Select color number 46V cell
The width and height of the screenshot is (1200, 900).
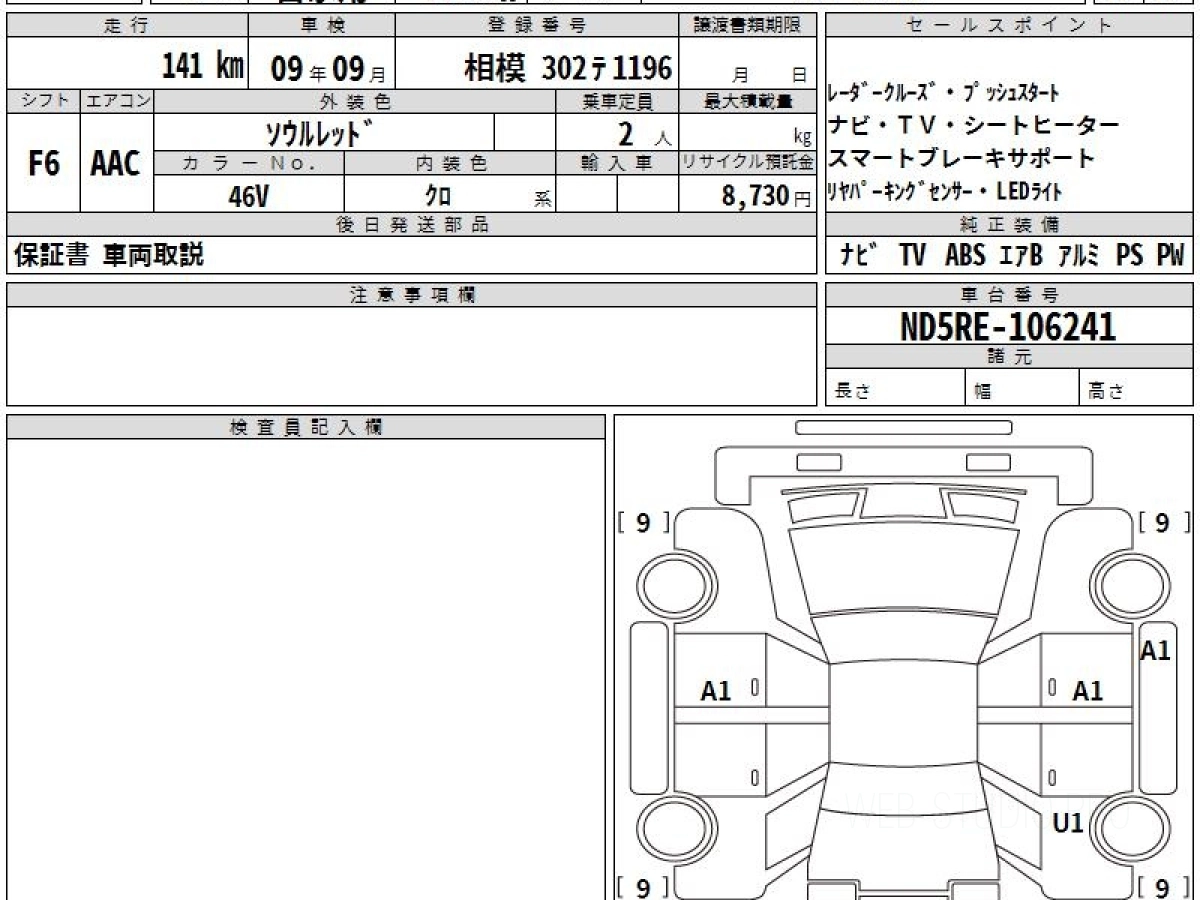pyautogui.click(x=249, y=196)
